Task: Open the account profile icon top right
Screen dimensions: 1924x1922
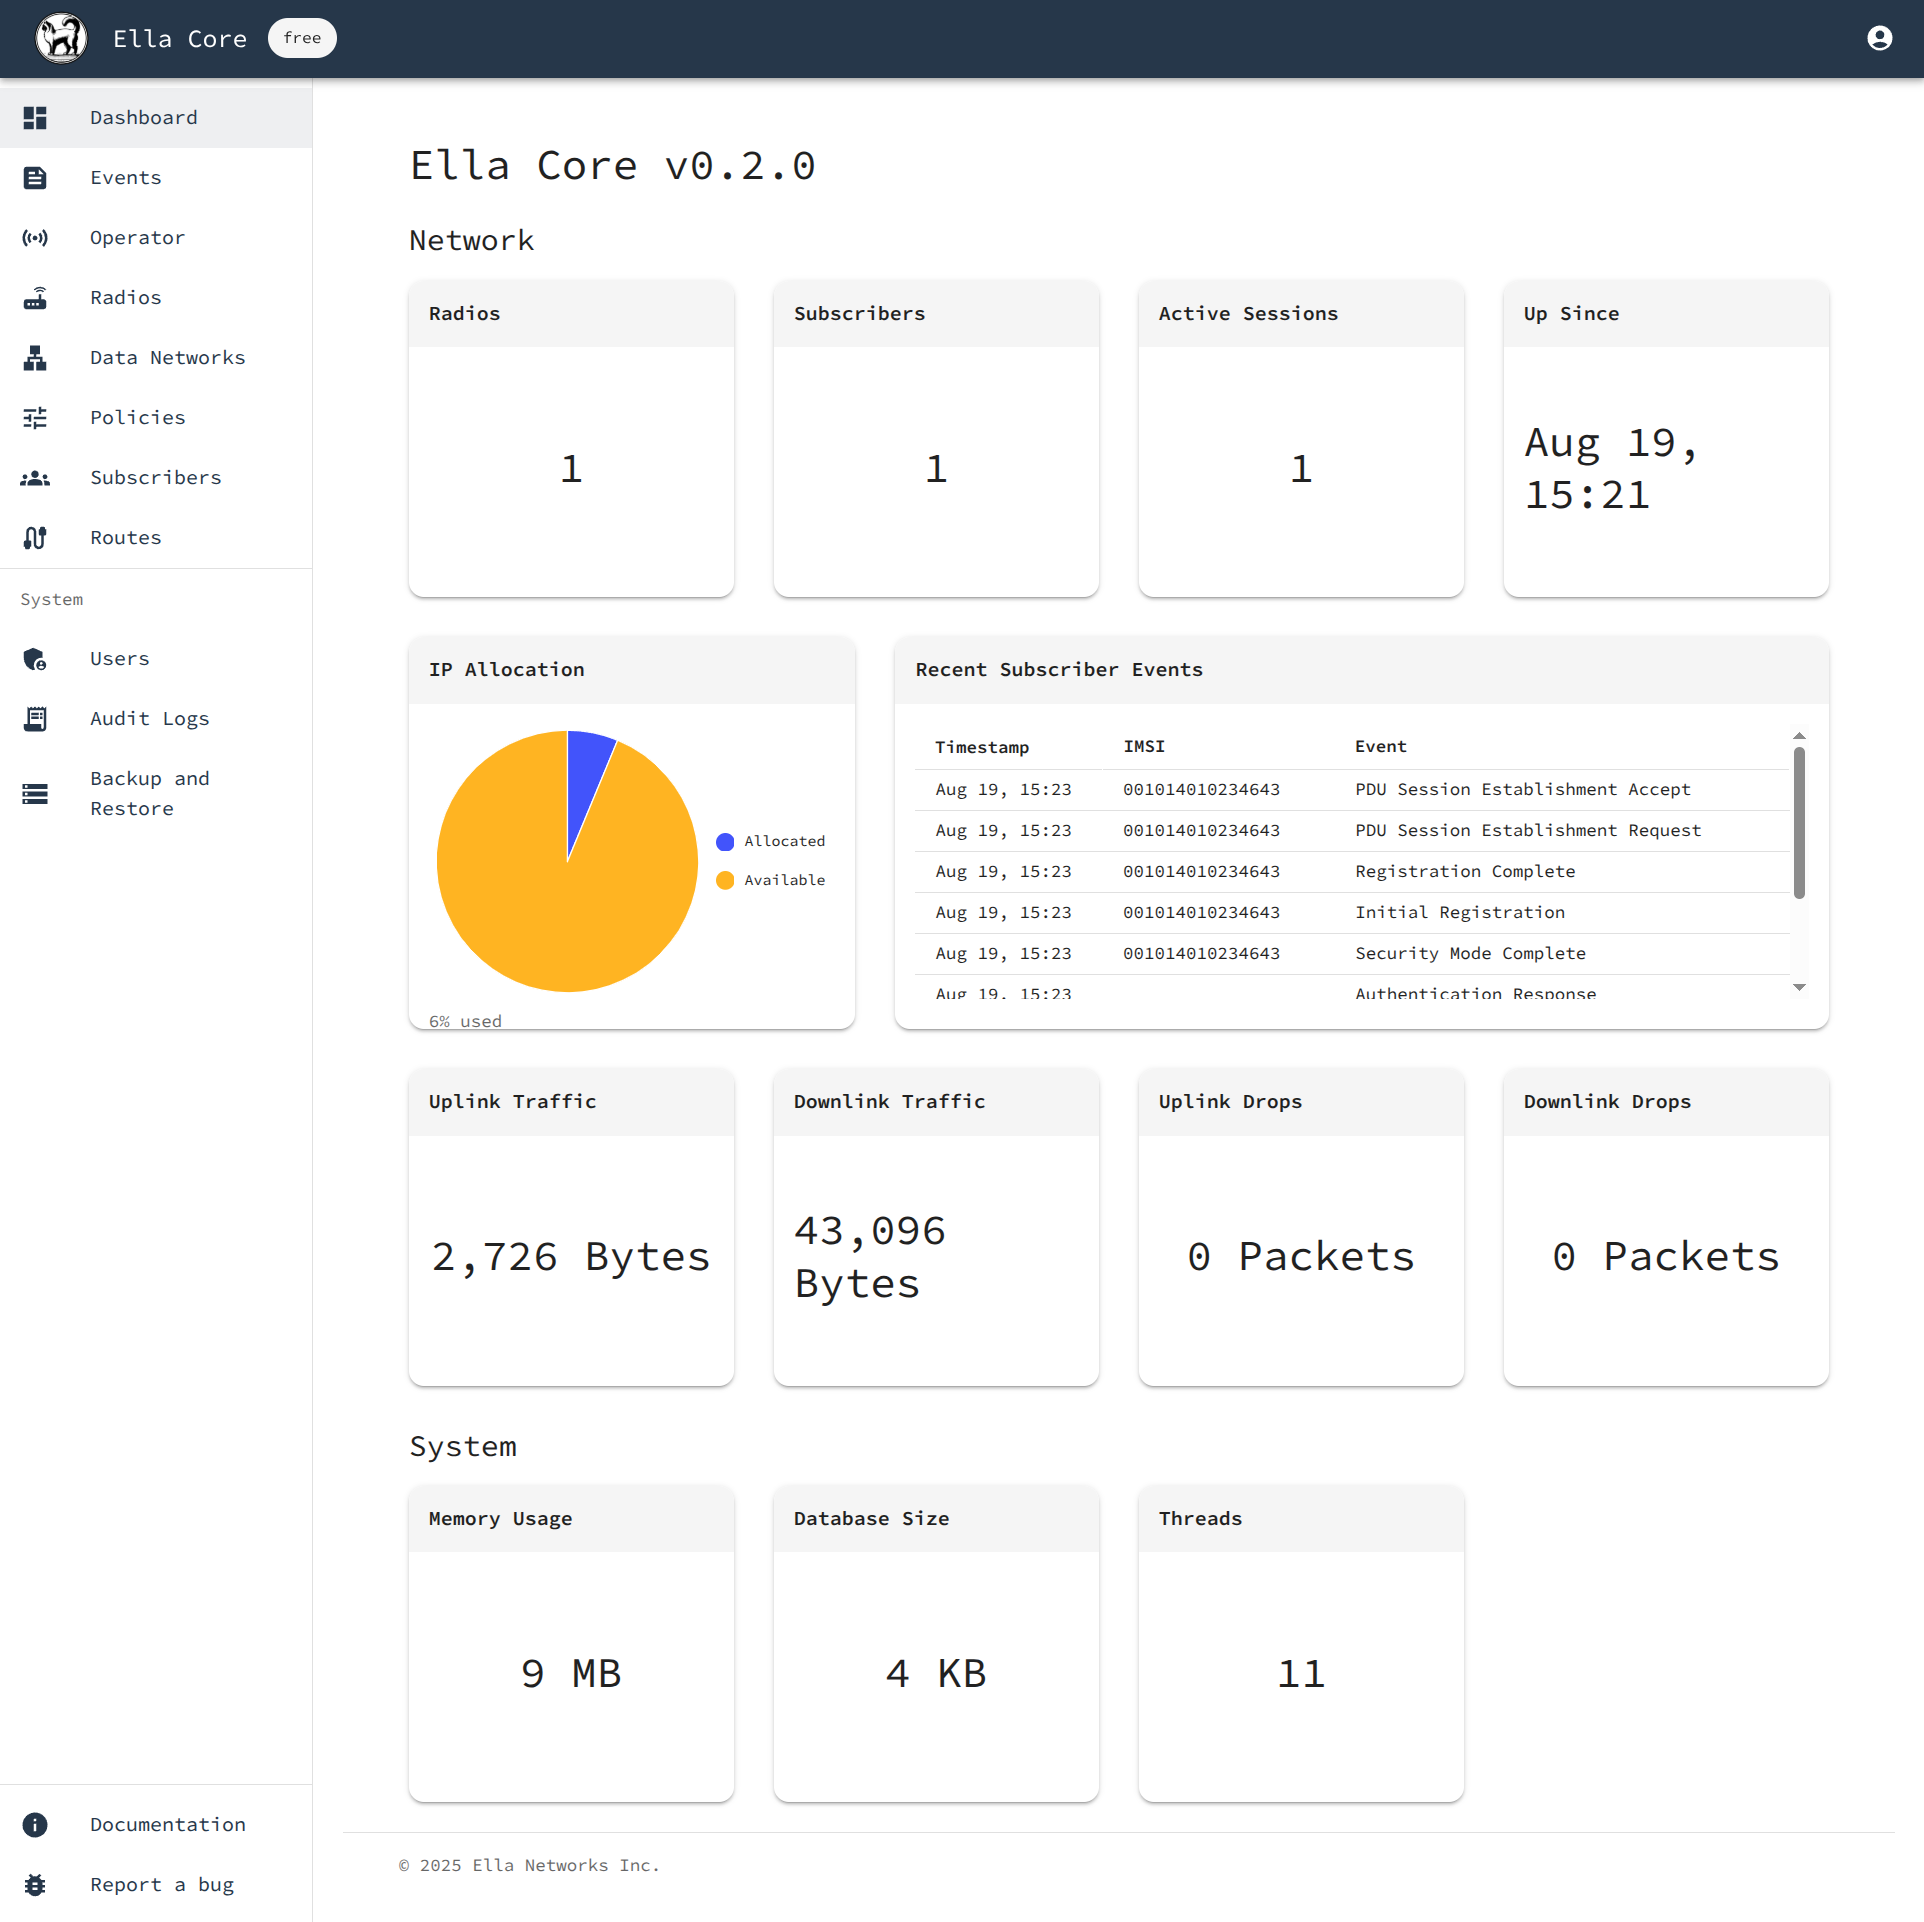Action: 1879,38
